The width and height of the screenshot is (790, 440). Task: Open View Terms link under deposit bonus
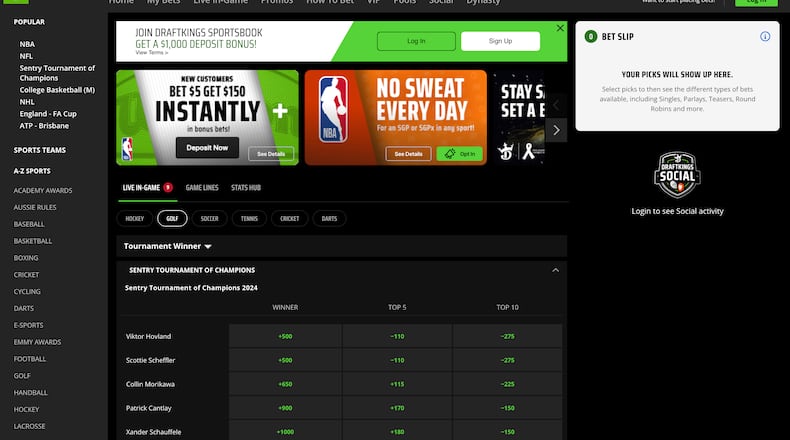point(152,52)
